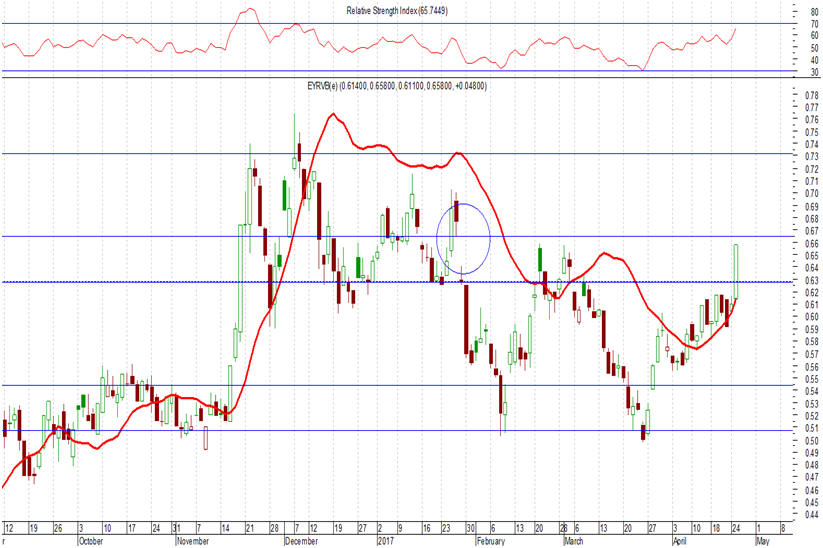The height and width of the screenshot is (548, 823).
Task: Click date tick 14 on time axis
Action: coord(225,528)
